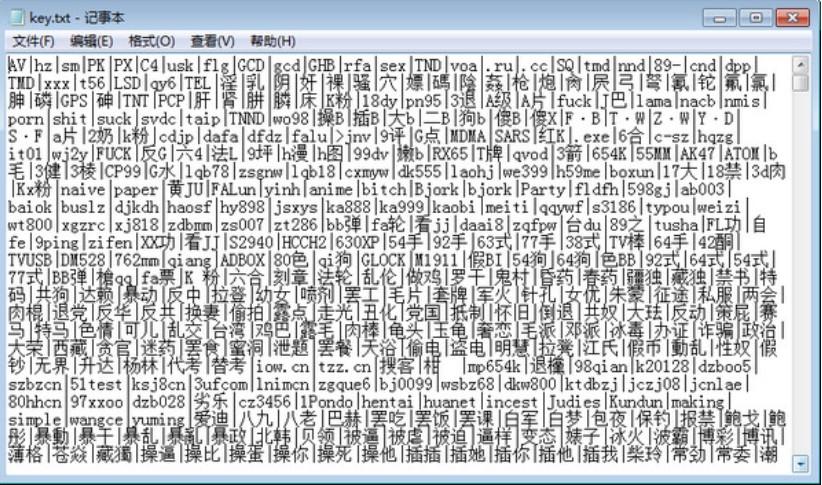Place cursor on the word "Party"

click(x=543, y=189)
